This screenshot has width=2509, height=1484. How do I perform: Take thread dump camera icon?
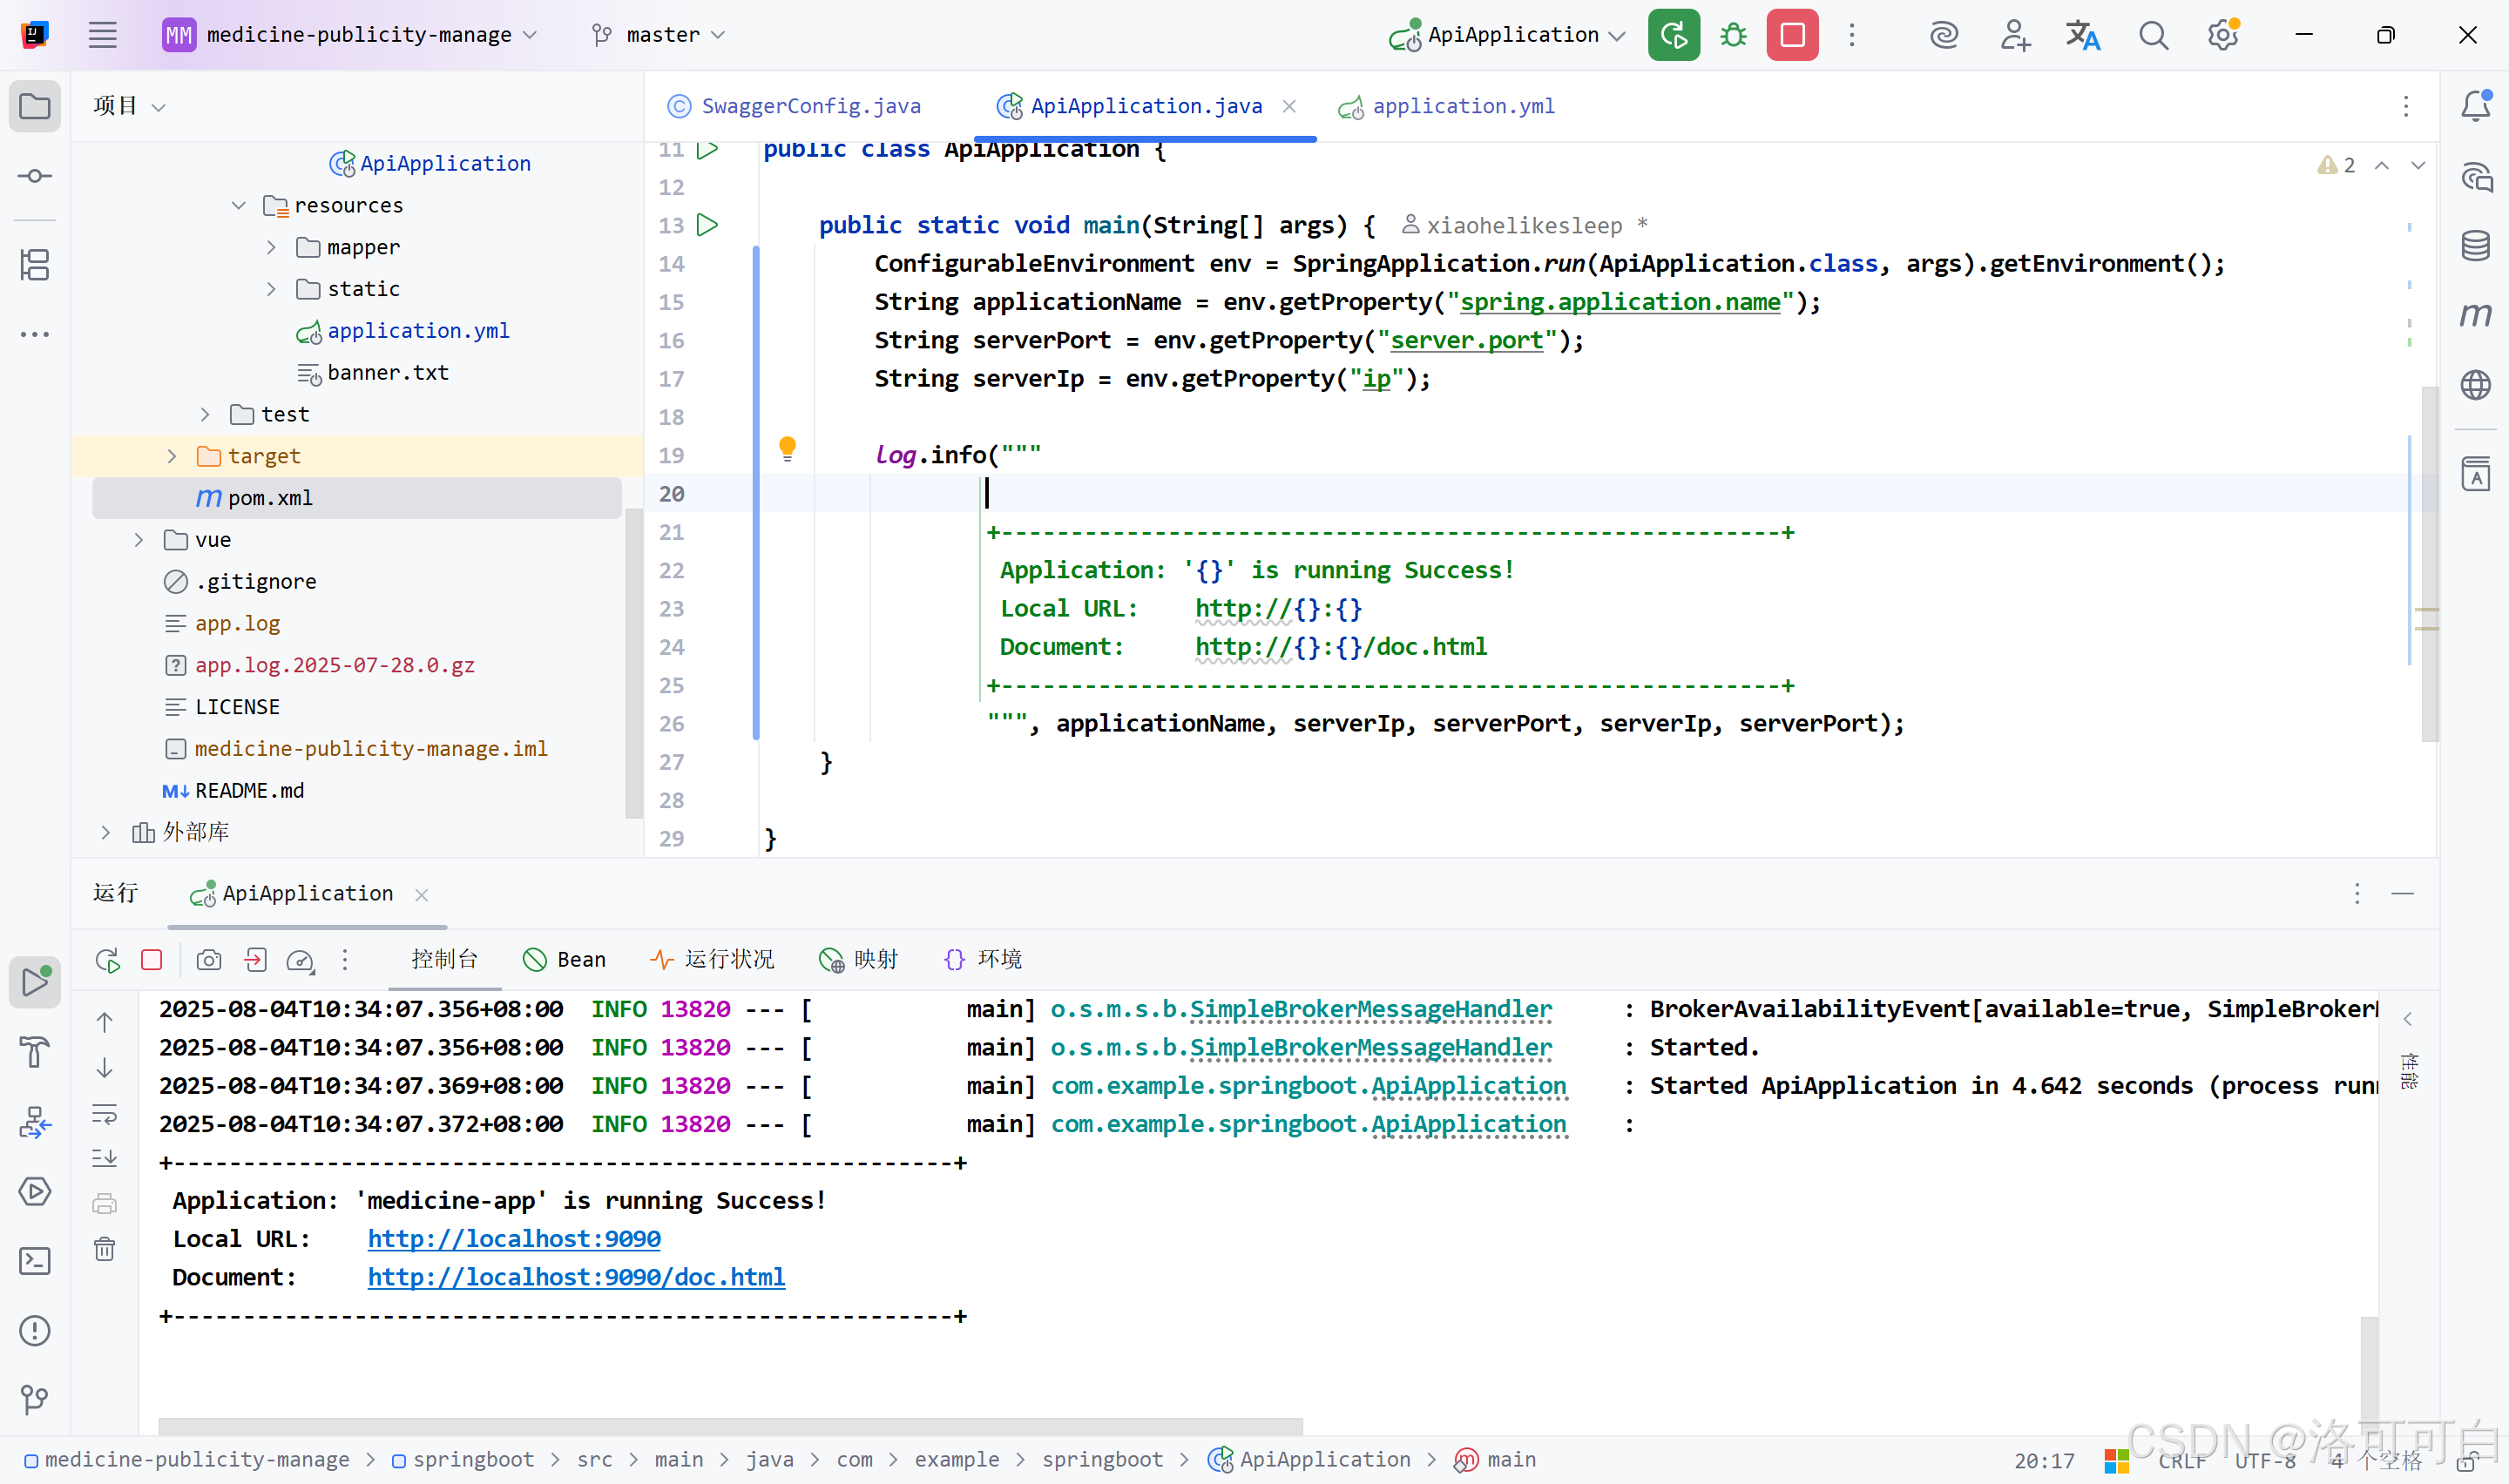209,960
